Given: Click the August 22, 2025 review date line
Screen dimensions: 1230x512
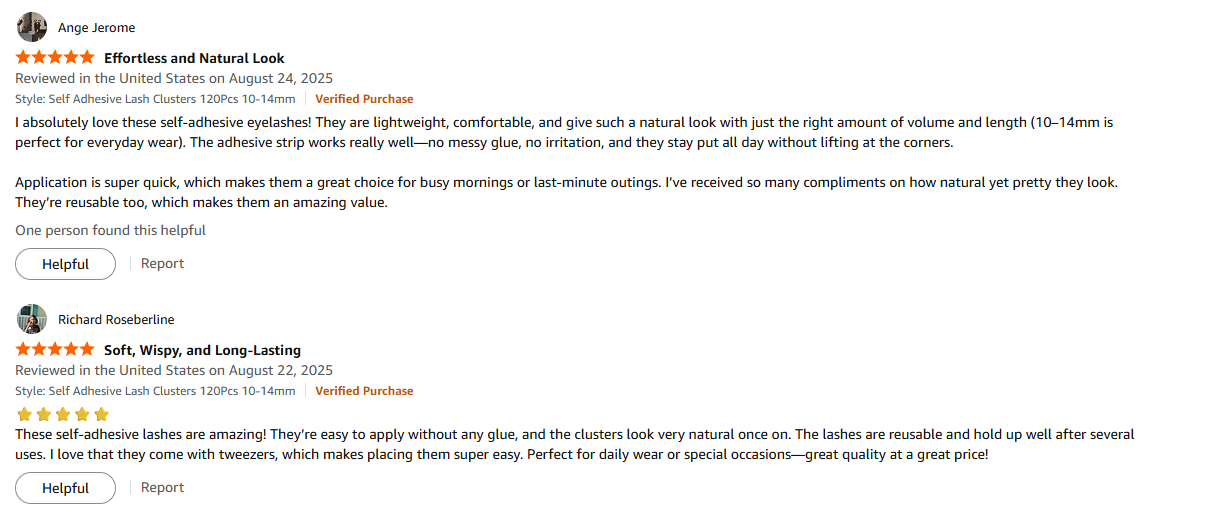Looking at the screenshot, I should (x=174, y=370).
